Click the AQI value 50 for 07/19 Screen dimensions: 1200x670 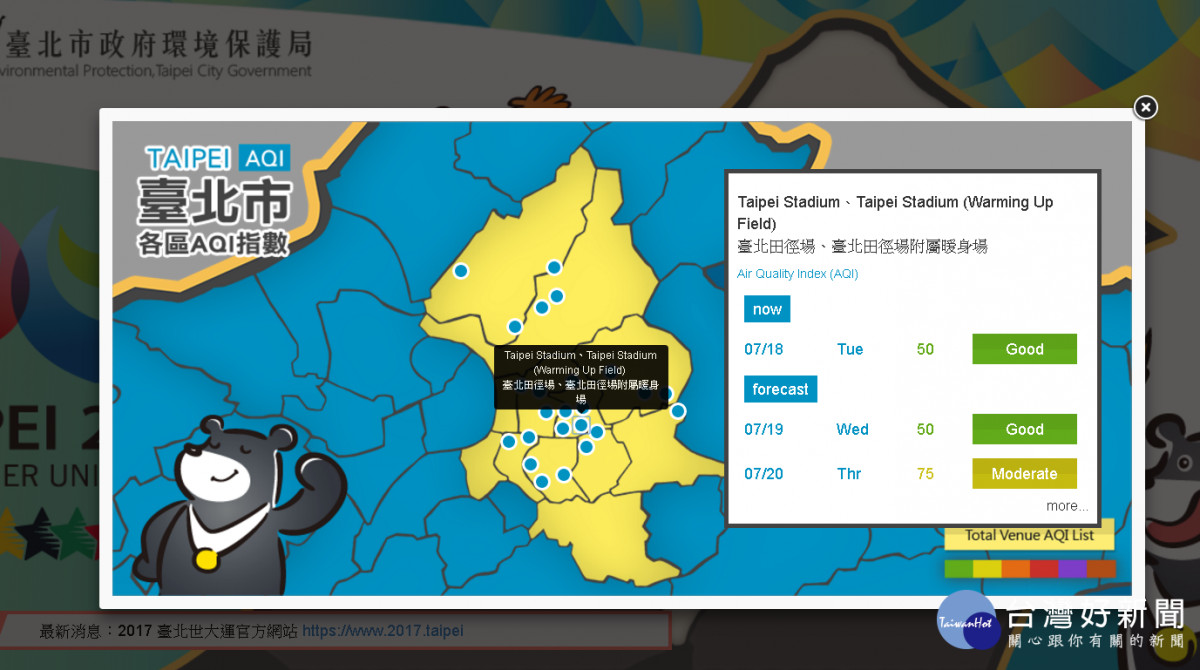click(x=925, y=429)
